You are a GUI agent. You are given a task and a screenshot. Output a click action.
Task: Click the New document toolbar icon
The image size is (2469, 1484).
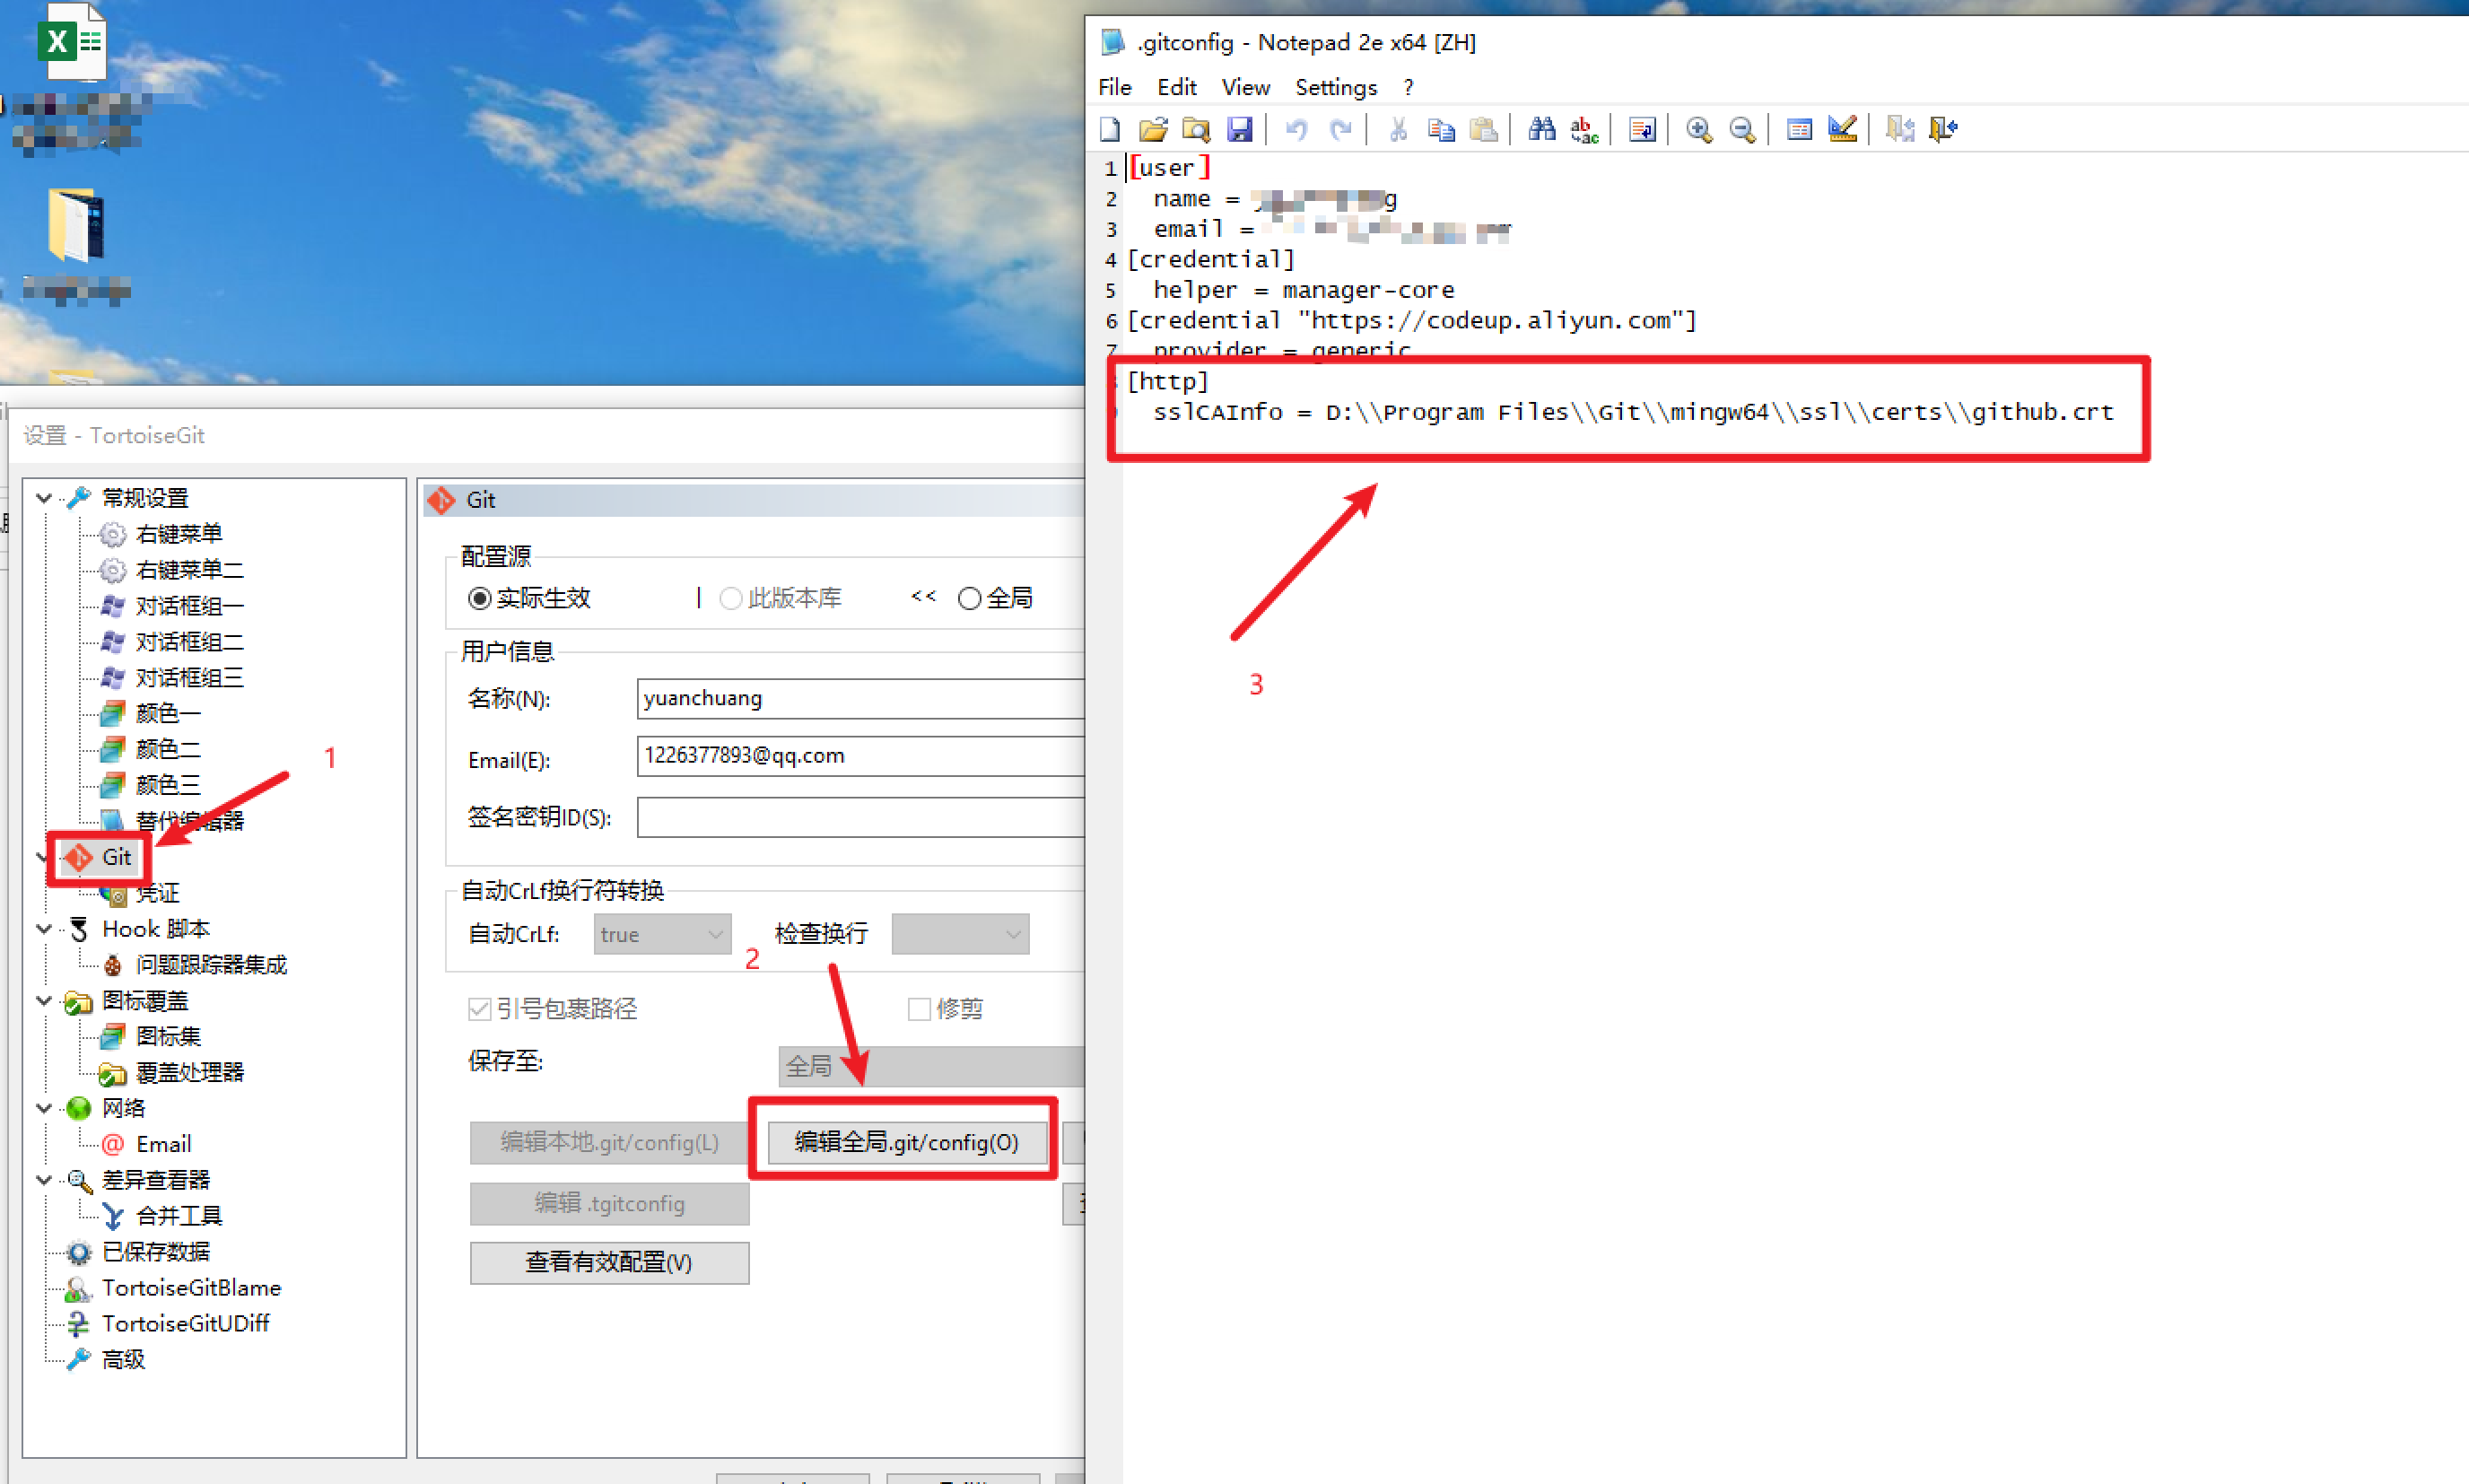(x=1110, y=129)
